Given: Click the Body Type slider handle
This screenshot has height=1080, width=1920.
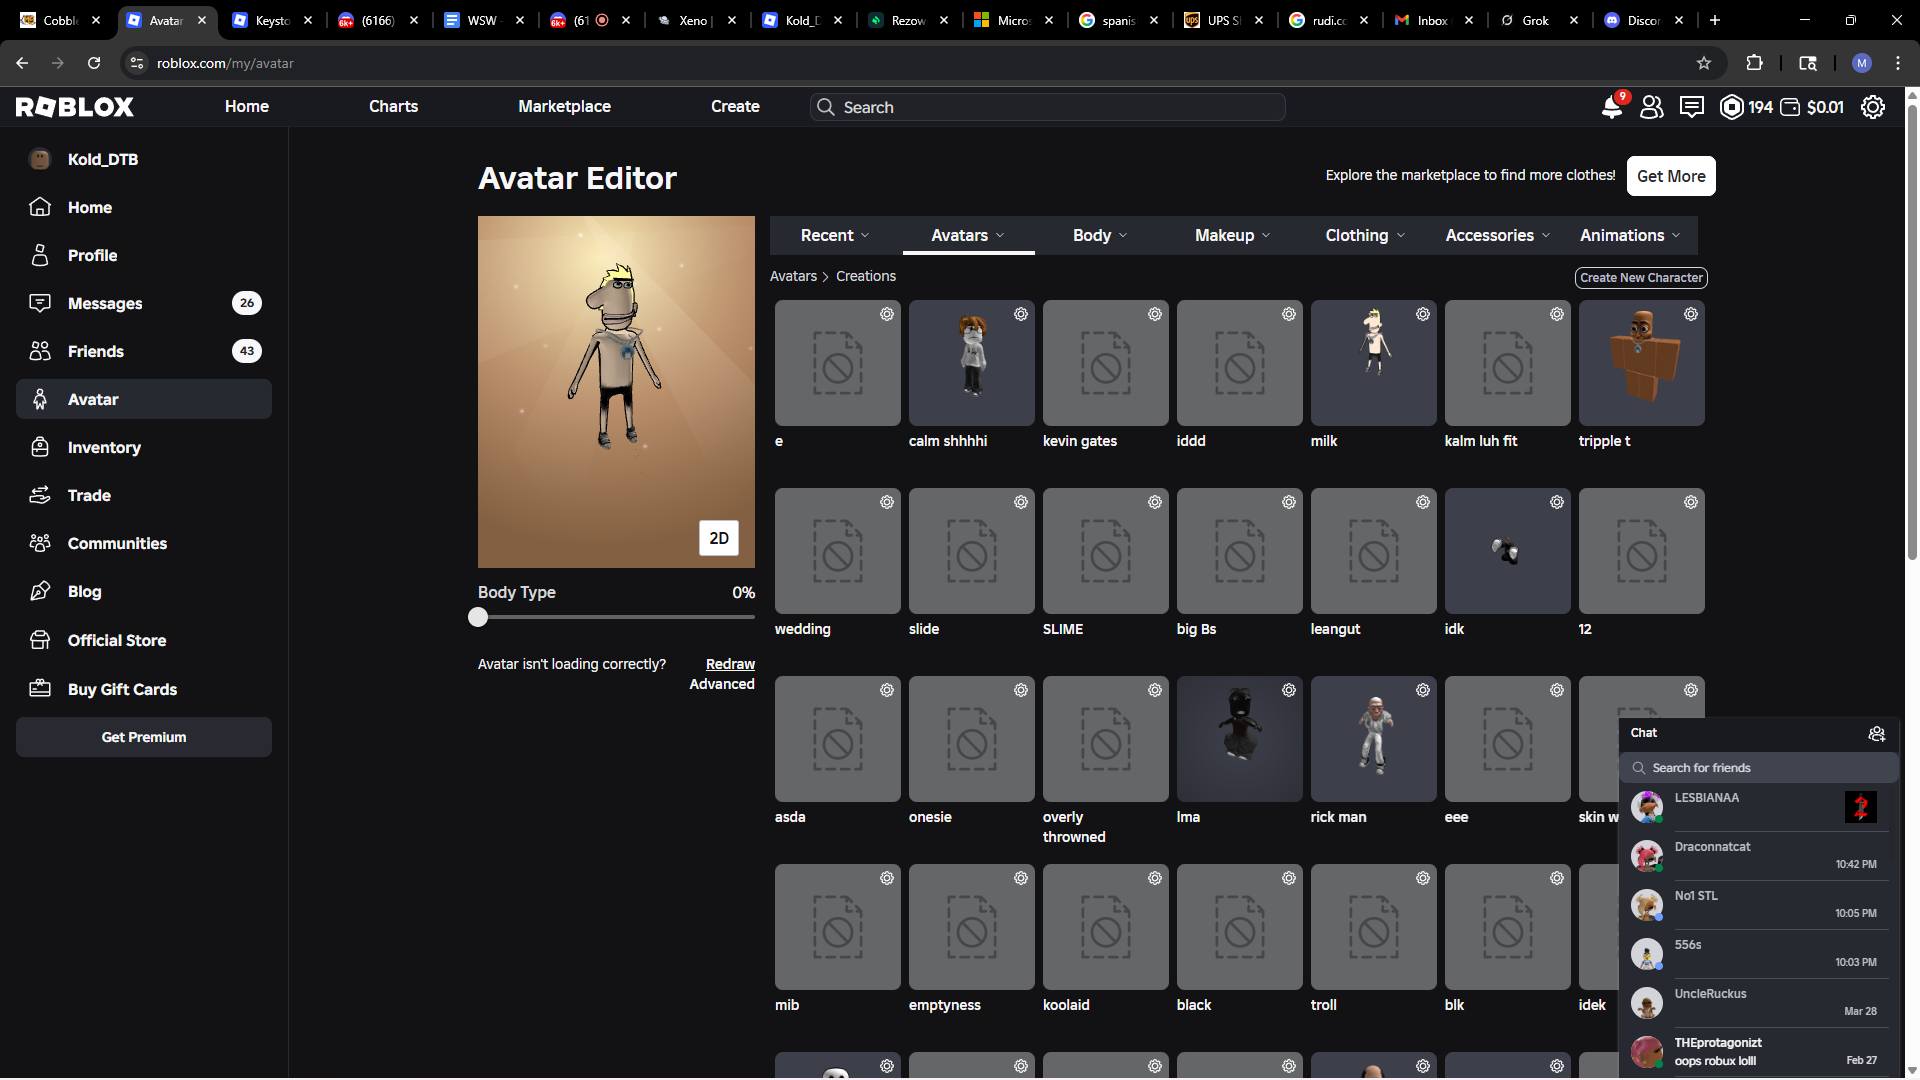Looking at the screenshot, I should [x=478, y=617].
